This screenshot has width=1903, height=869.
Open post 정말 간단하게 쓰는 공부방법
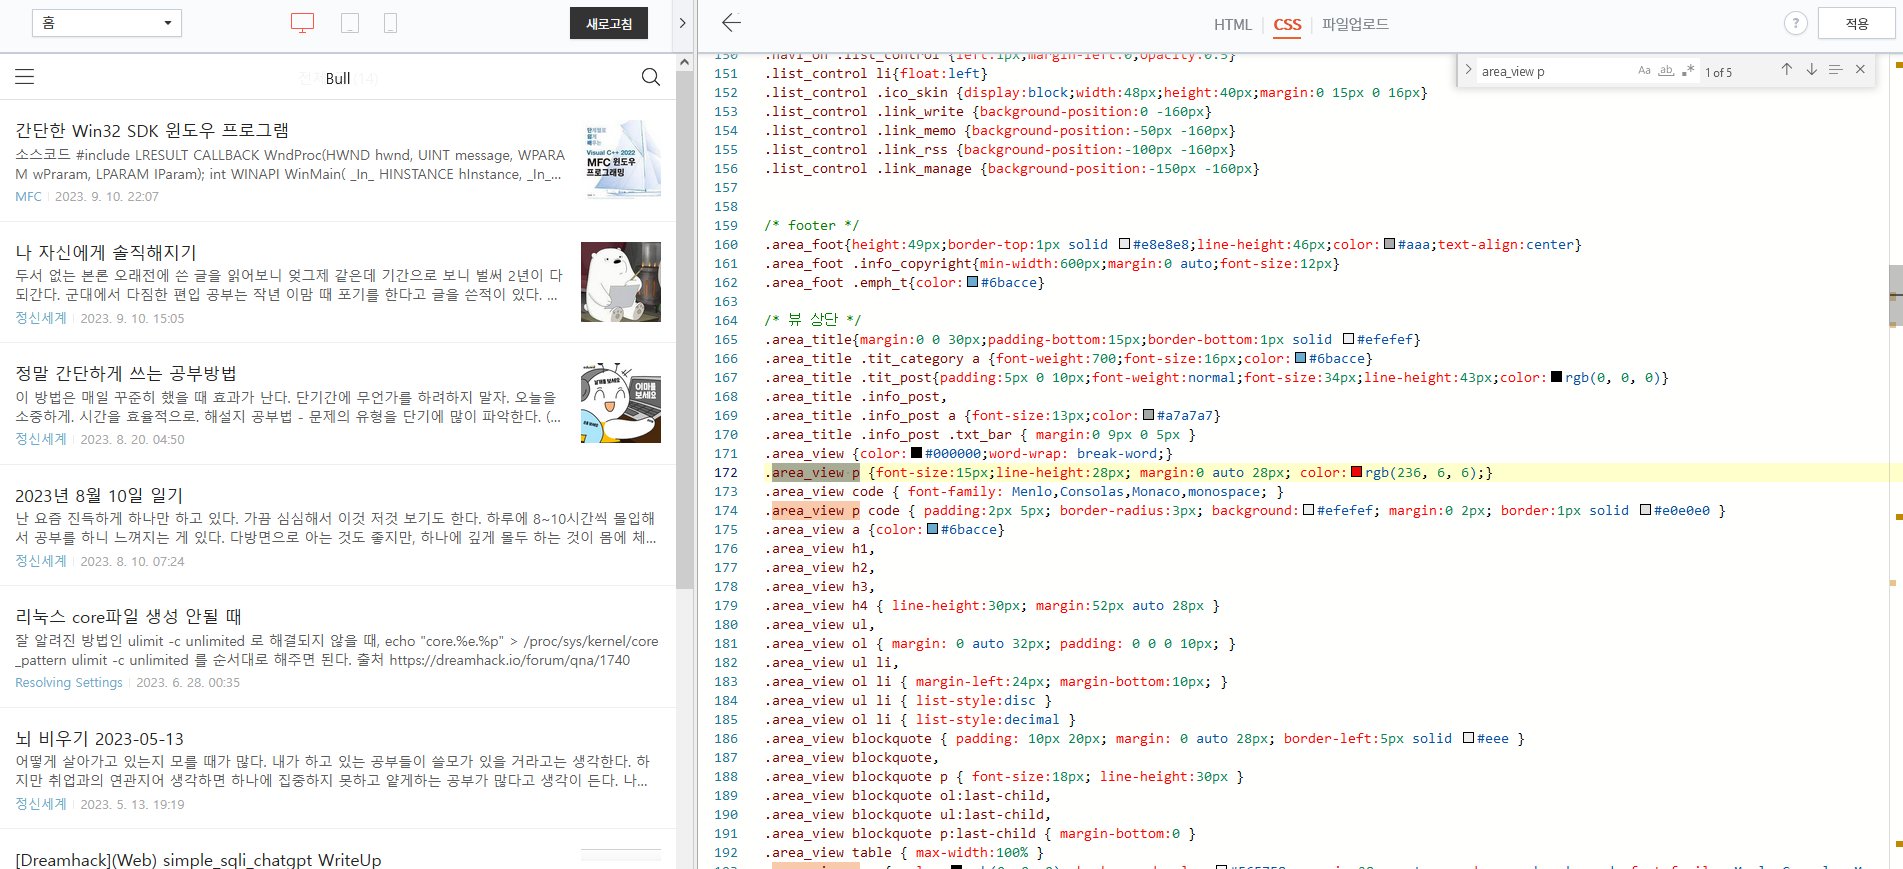click(x=126, y=374)
